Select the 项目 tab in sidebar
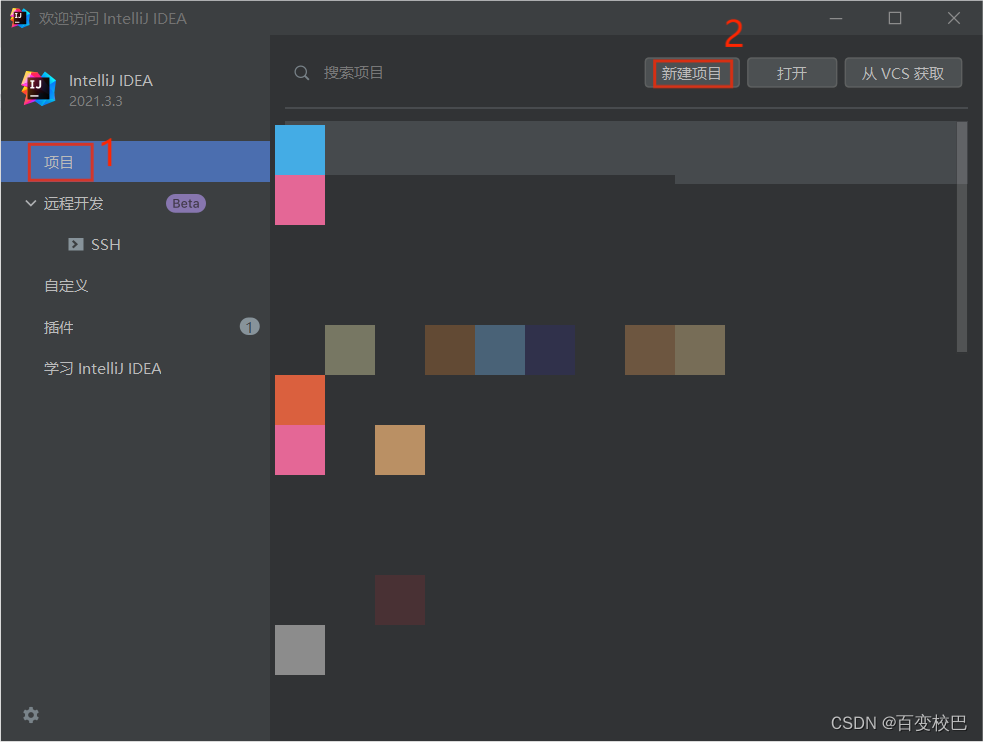Viewport: 983px width, 742px height. [135, 162]
